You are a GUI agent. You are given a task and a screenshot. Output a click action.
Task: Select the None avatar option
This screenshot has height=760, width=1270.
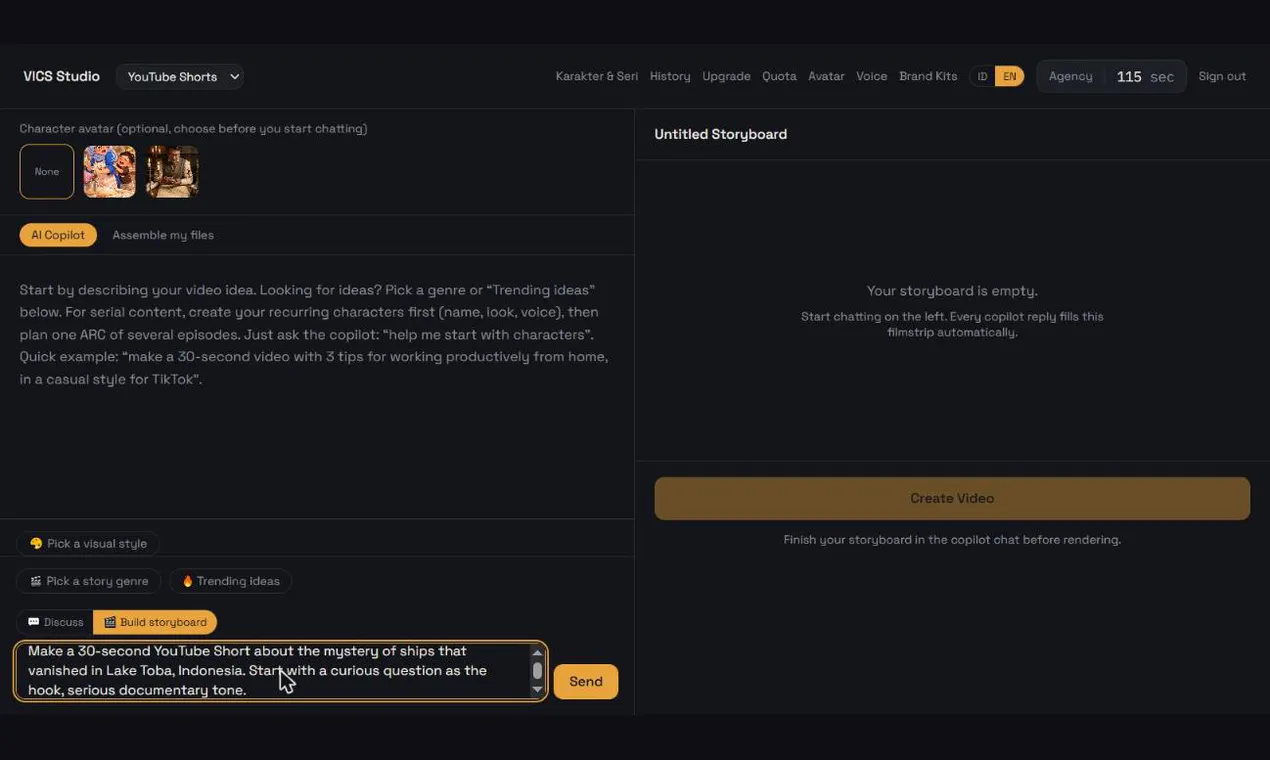[x=47, y=172]
